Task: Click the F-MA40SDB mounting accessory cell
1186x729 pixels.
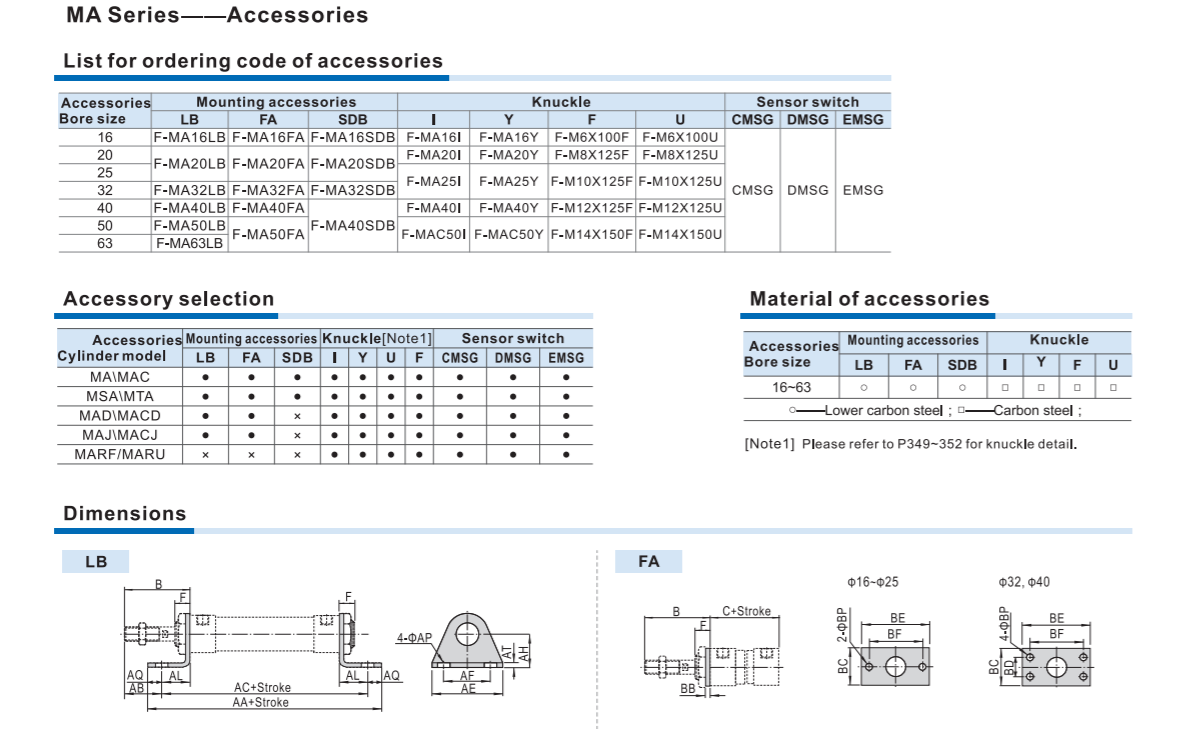Action: pyautogui.click(x=353, y=226)
